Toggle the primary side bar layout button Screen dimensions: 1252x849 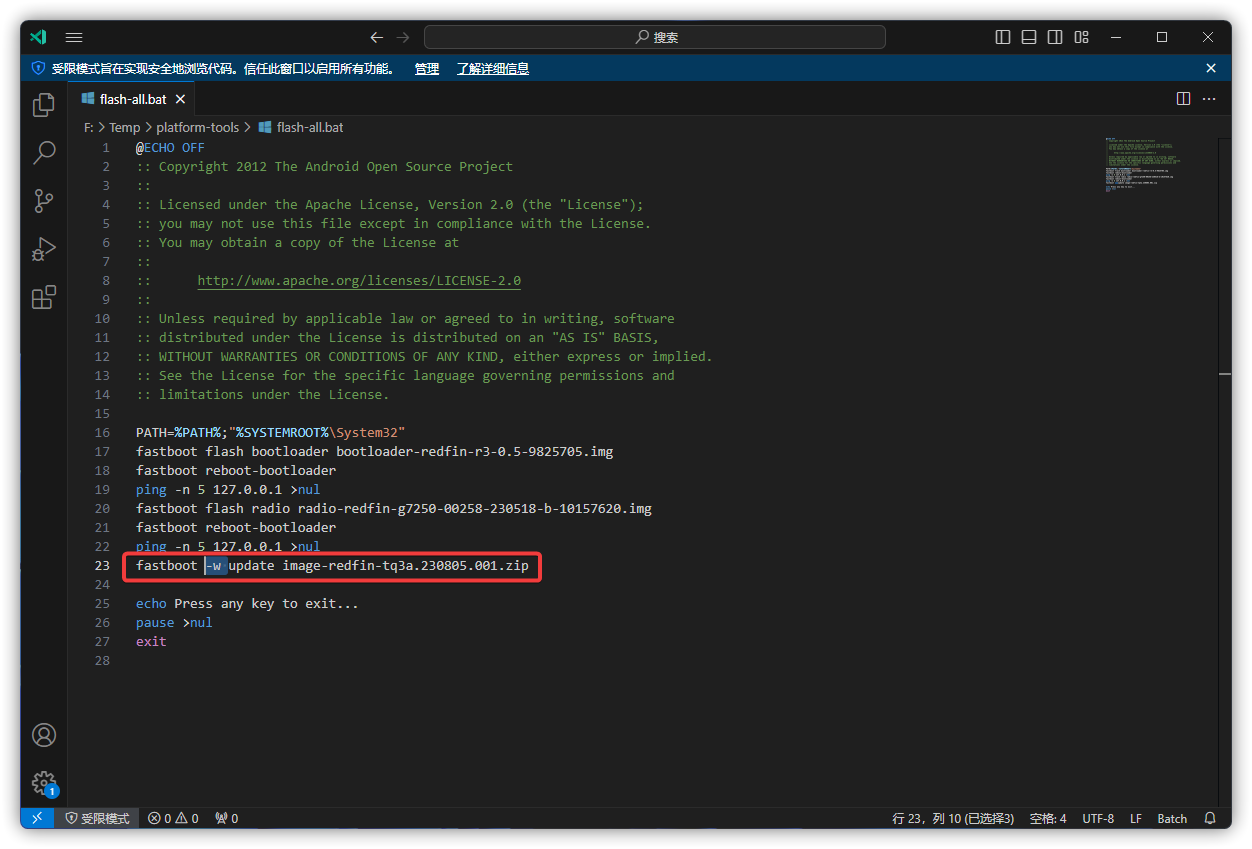point(1003,37)
